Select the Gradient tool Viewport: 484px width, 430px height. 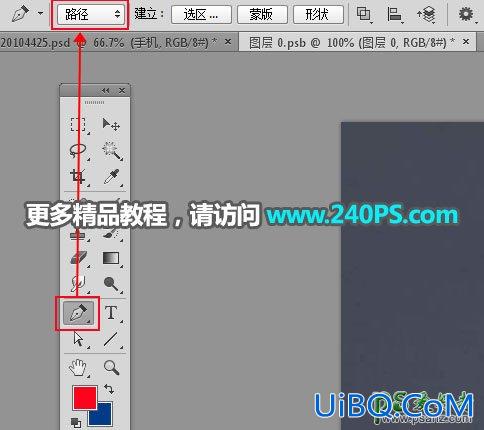111,258
